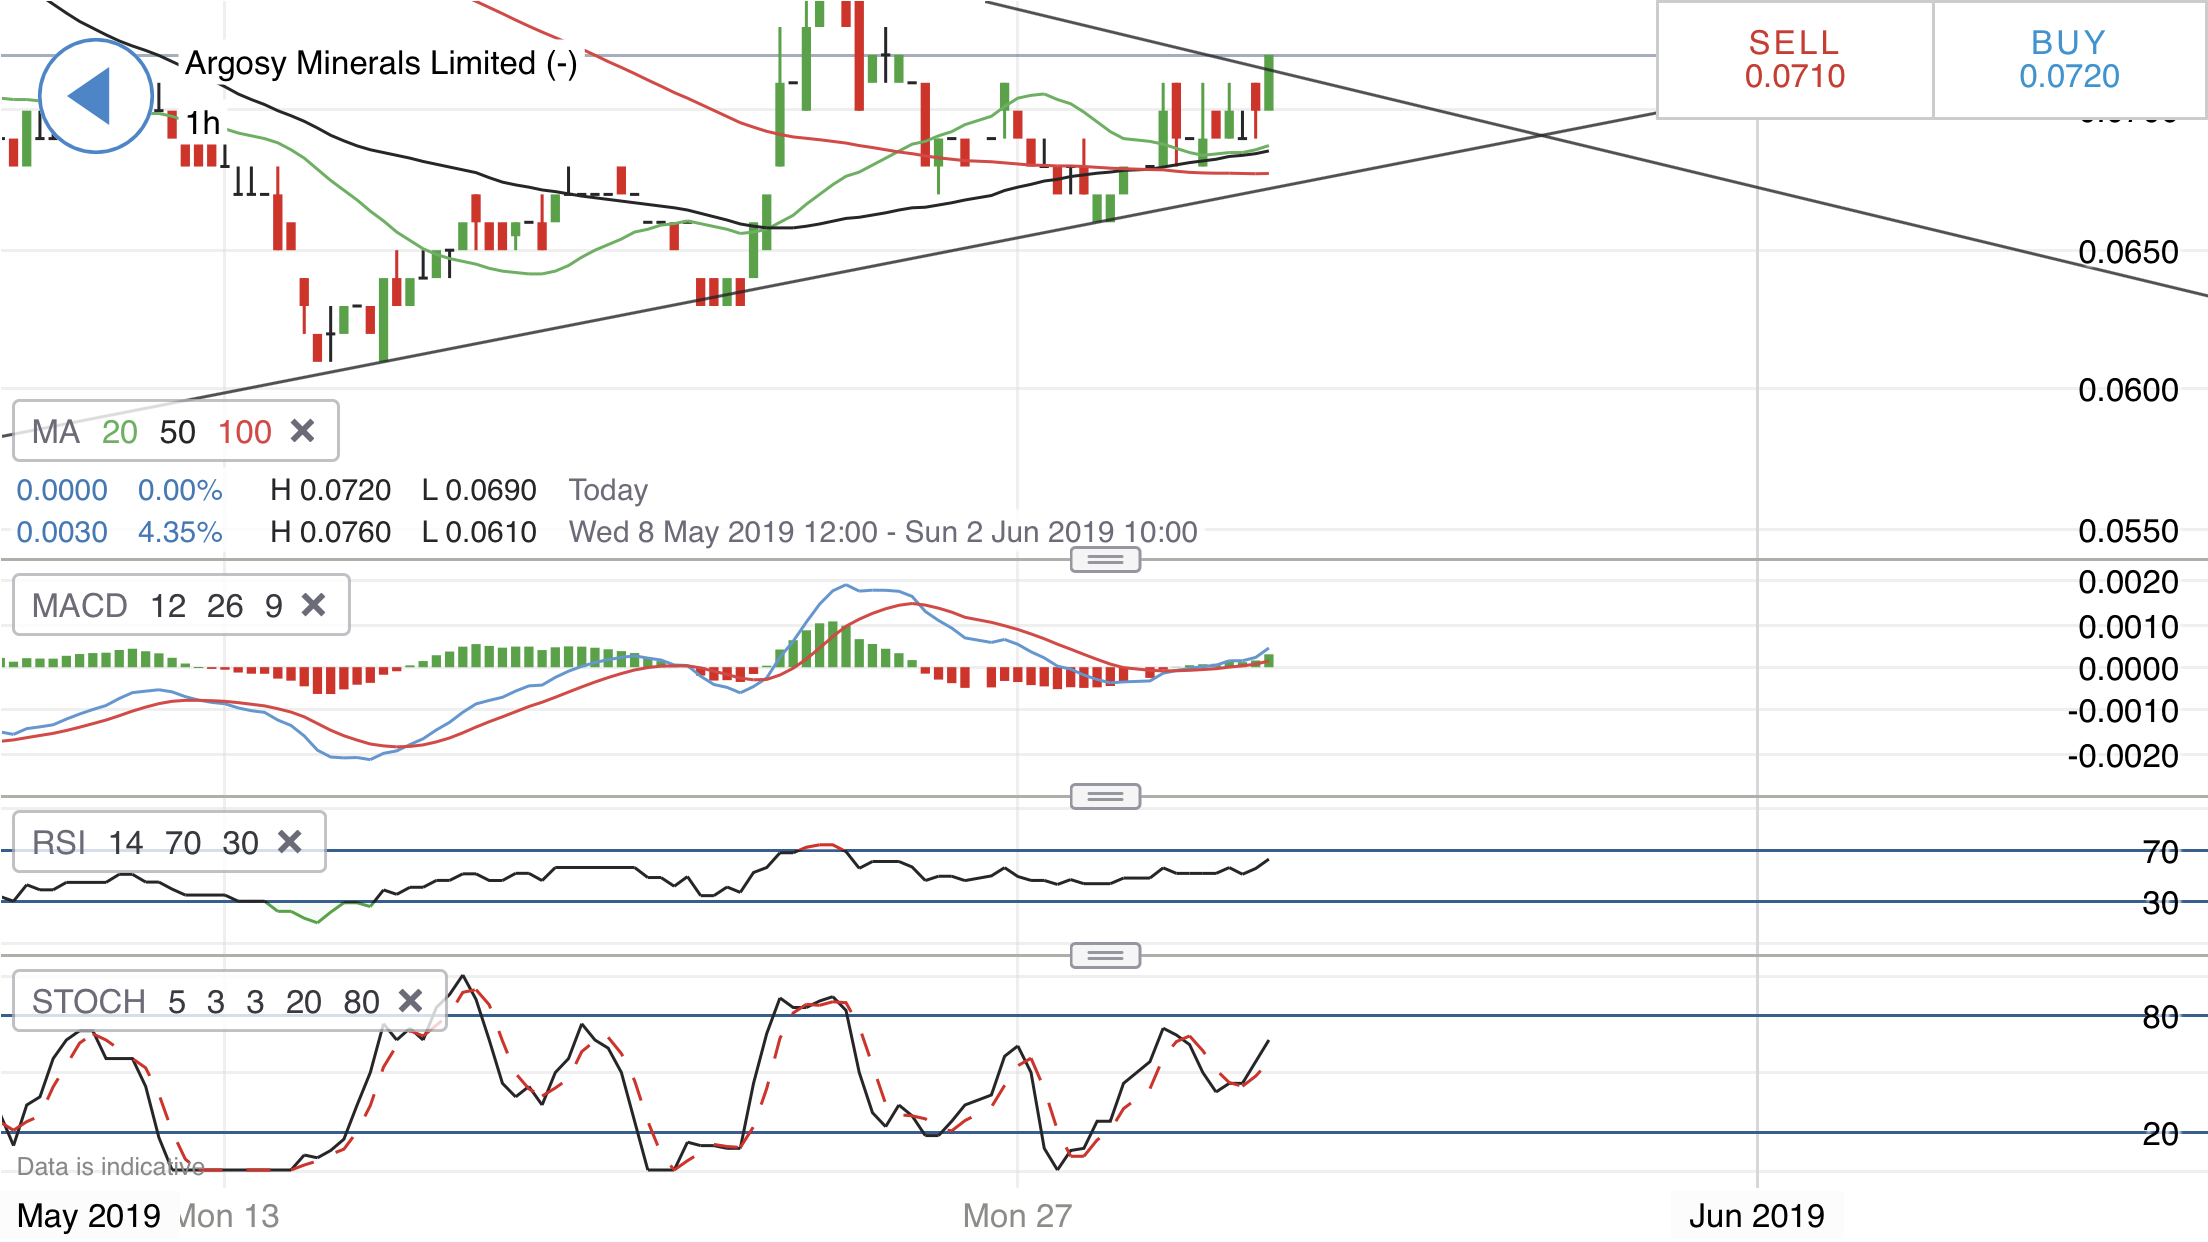This screenshot has height=1242, width=2208.
Task: Open the RSI 14 70 30 settings label
Action: point(145,842)
